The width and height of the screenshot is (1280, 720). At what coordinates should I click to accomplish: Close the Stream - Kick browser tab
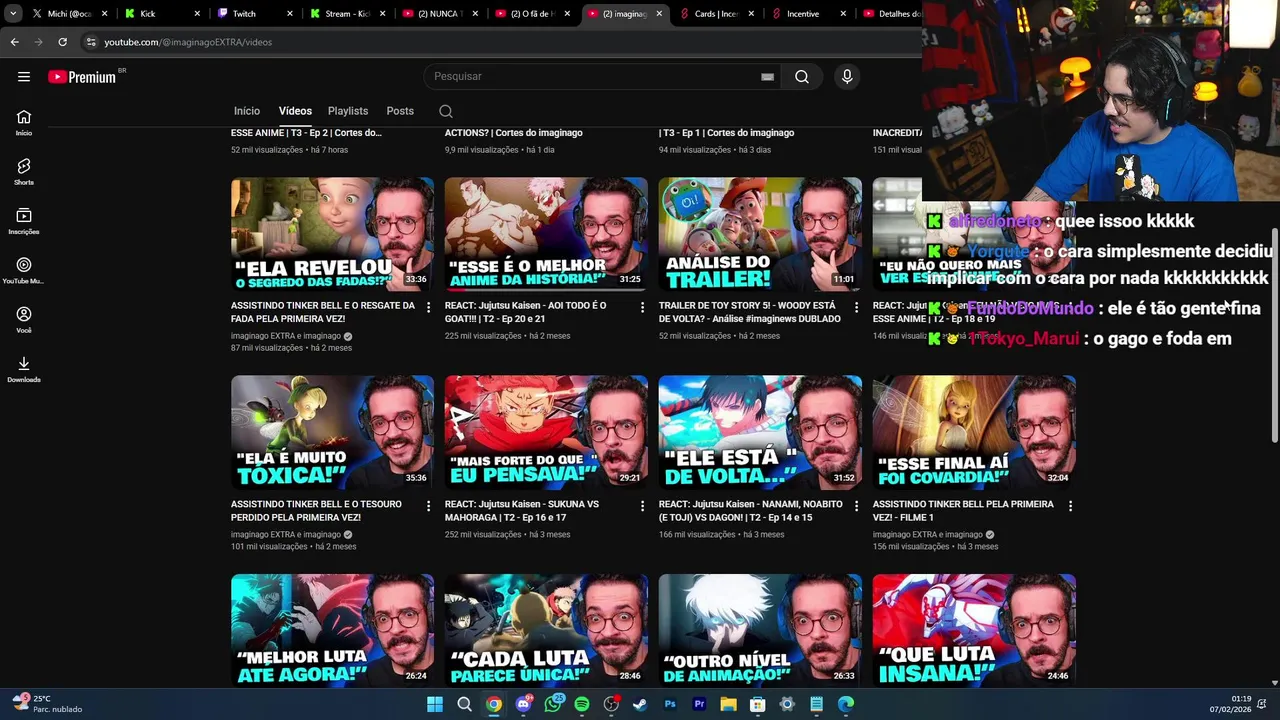[382, 14]
